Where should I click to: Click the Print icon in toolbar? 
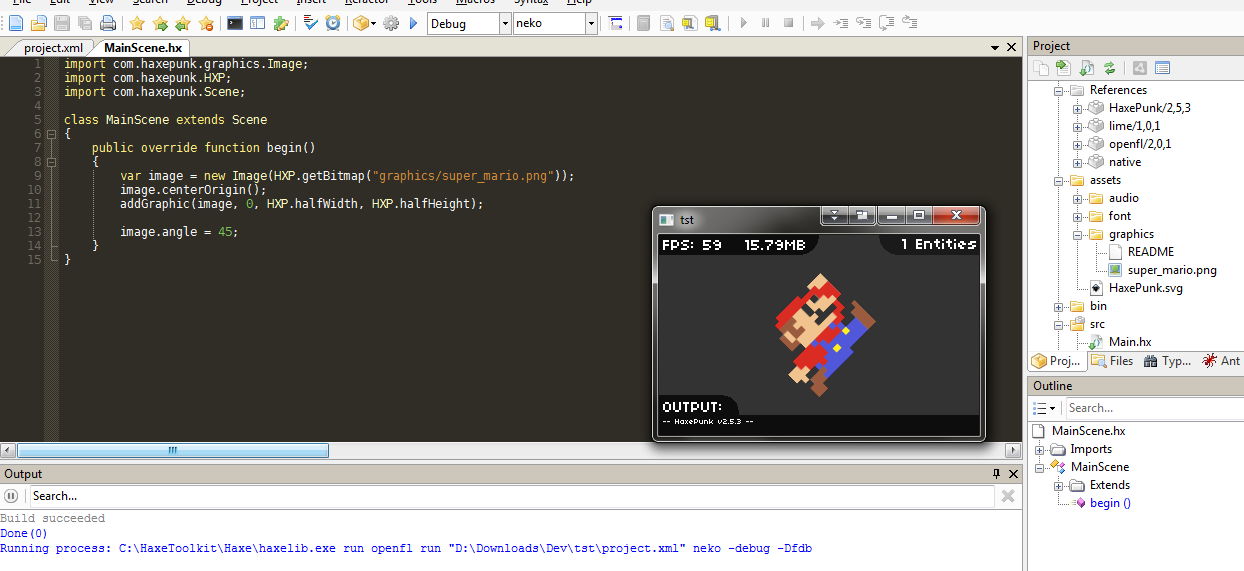point(108,23)
